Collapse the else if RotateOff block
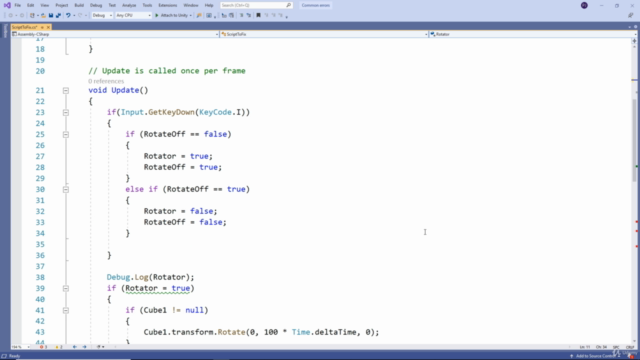The height and width of the screenshot is (360, 640). click(66, 190)
